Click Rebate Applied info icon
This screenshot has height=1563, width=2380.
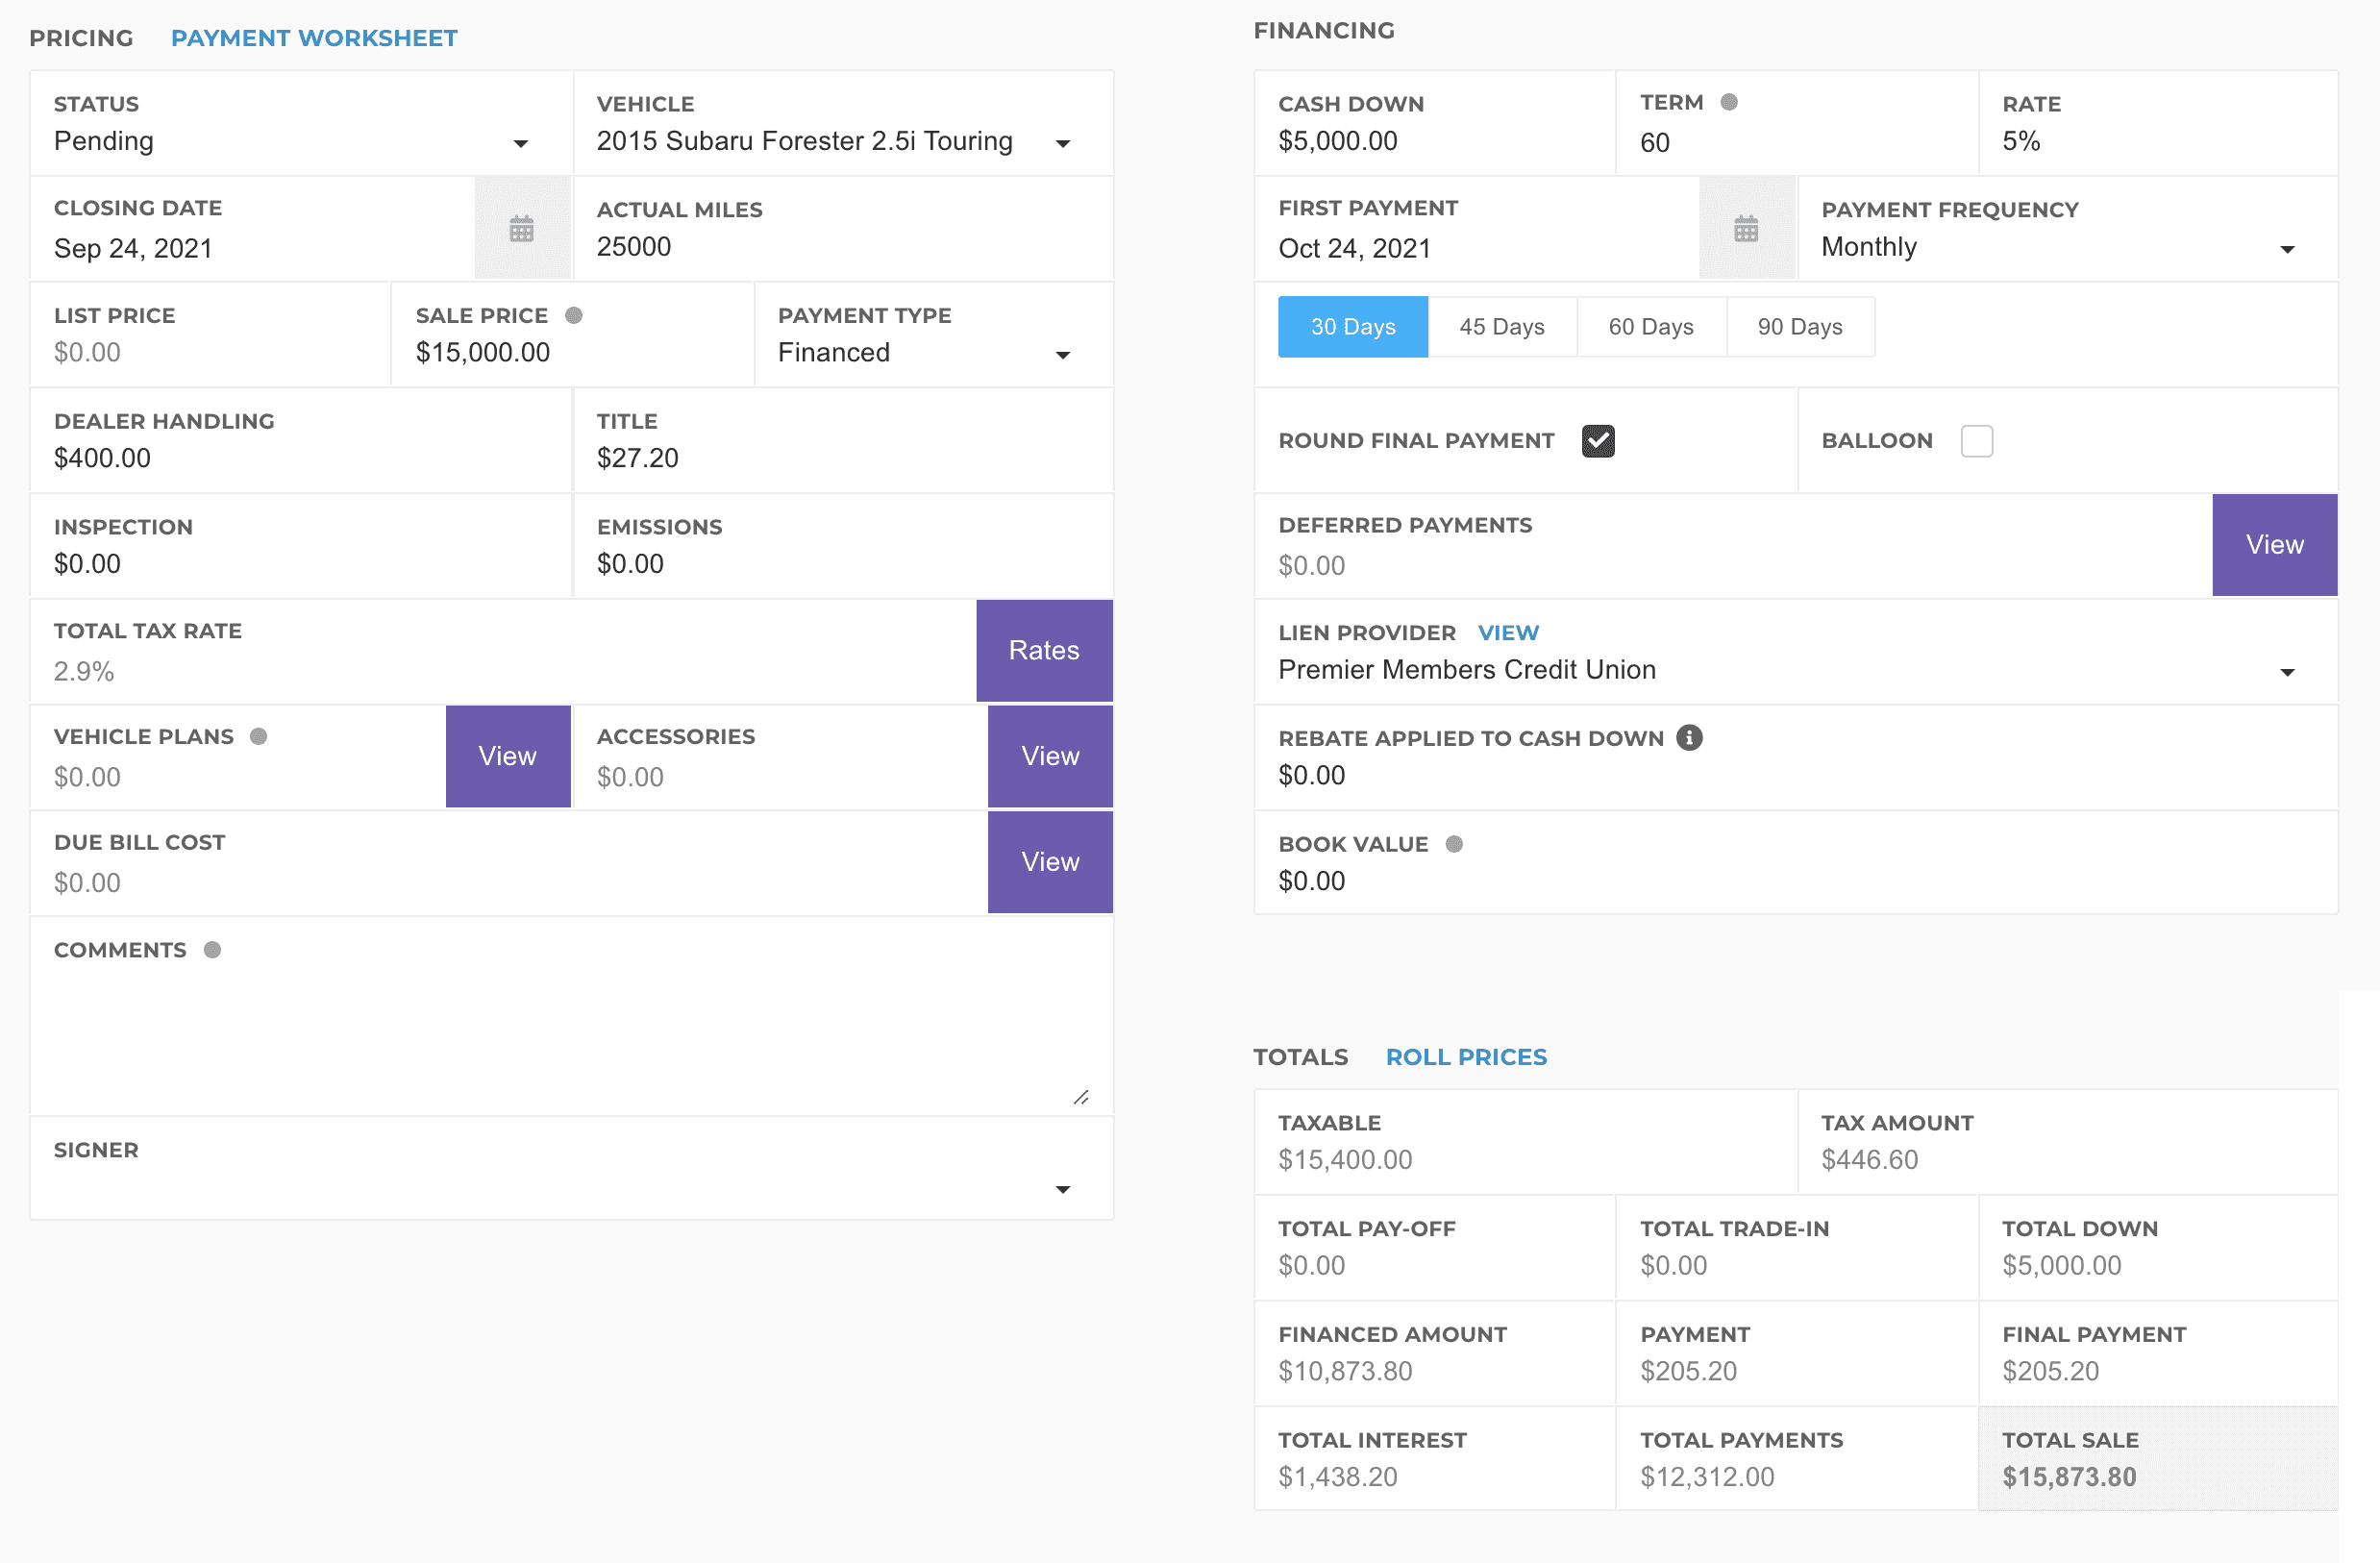(1689, 737)
